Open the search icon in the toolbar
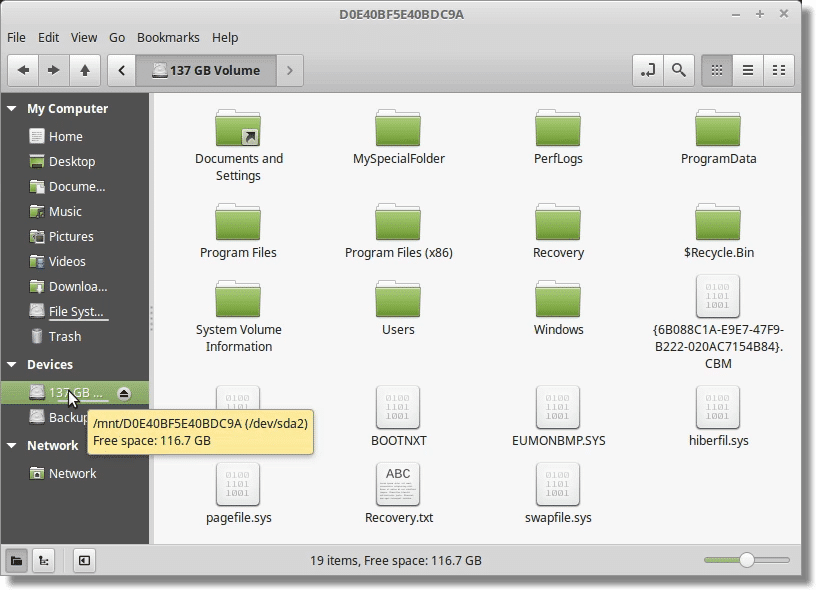Viewport: 816px width, 590px height. point(679,70)
